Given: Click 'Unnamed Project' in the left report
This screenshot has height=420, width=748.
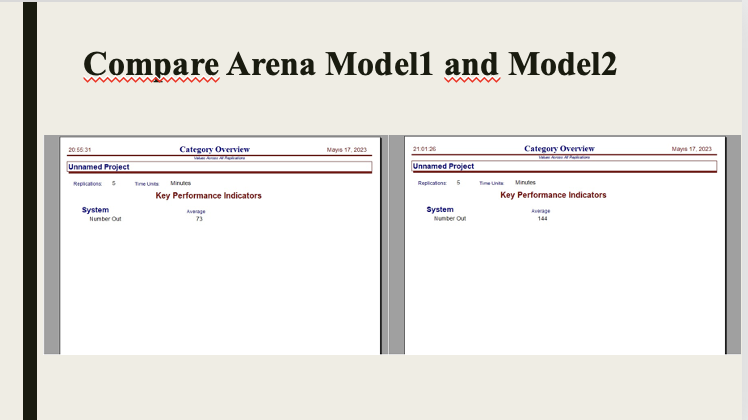Looking at the screenshot, I should pos(99,167).
